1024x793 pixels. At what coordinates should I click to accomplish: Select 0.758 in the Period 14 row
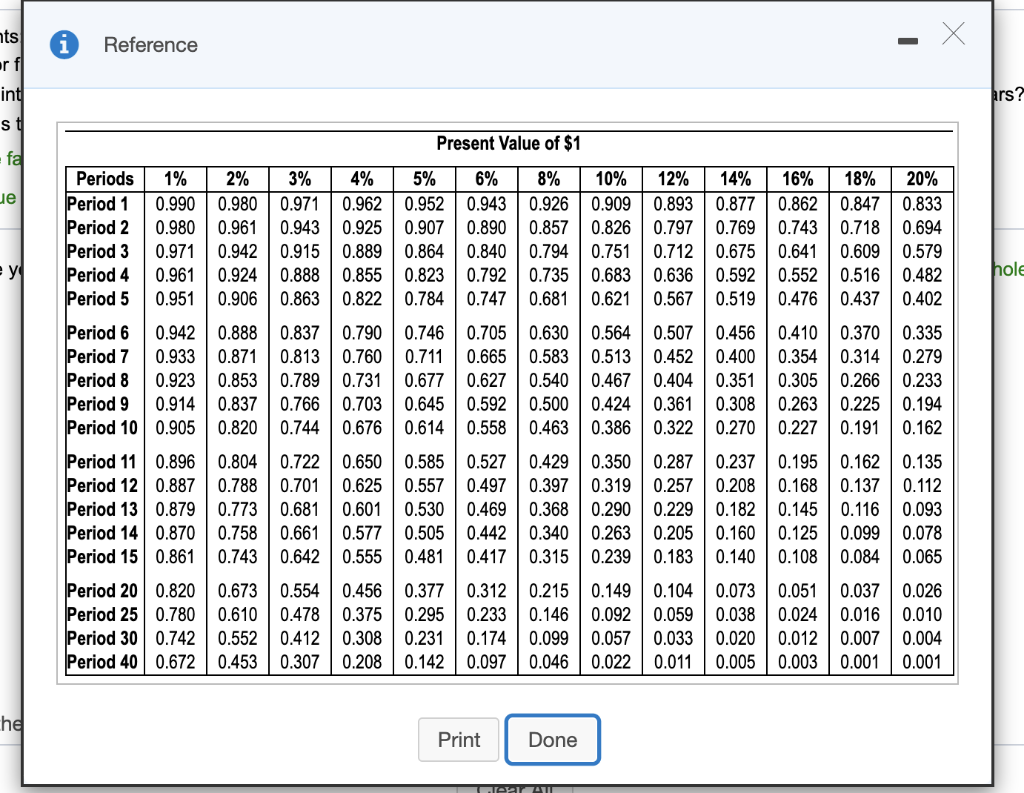coord(237,533)
